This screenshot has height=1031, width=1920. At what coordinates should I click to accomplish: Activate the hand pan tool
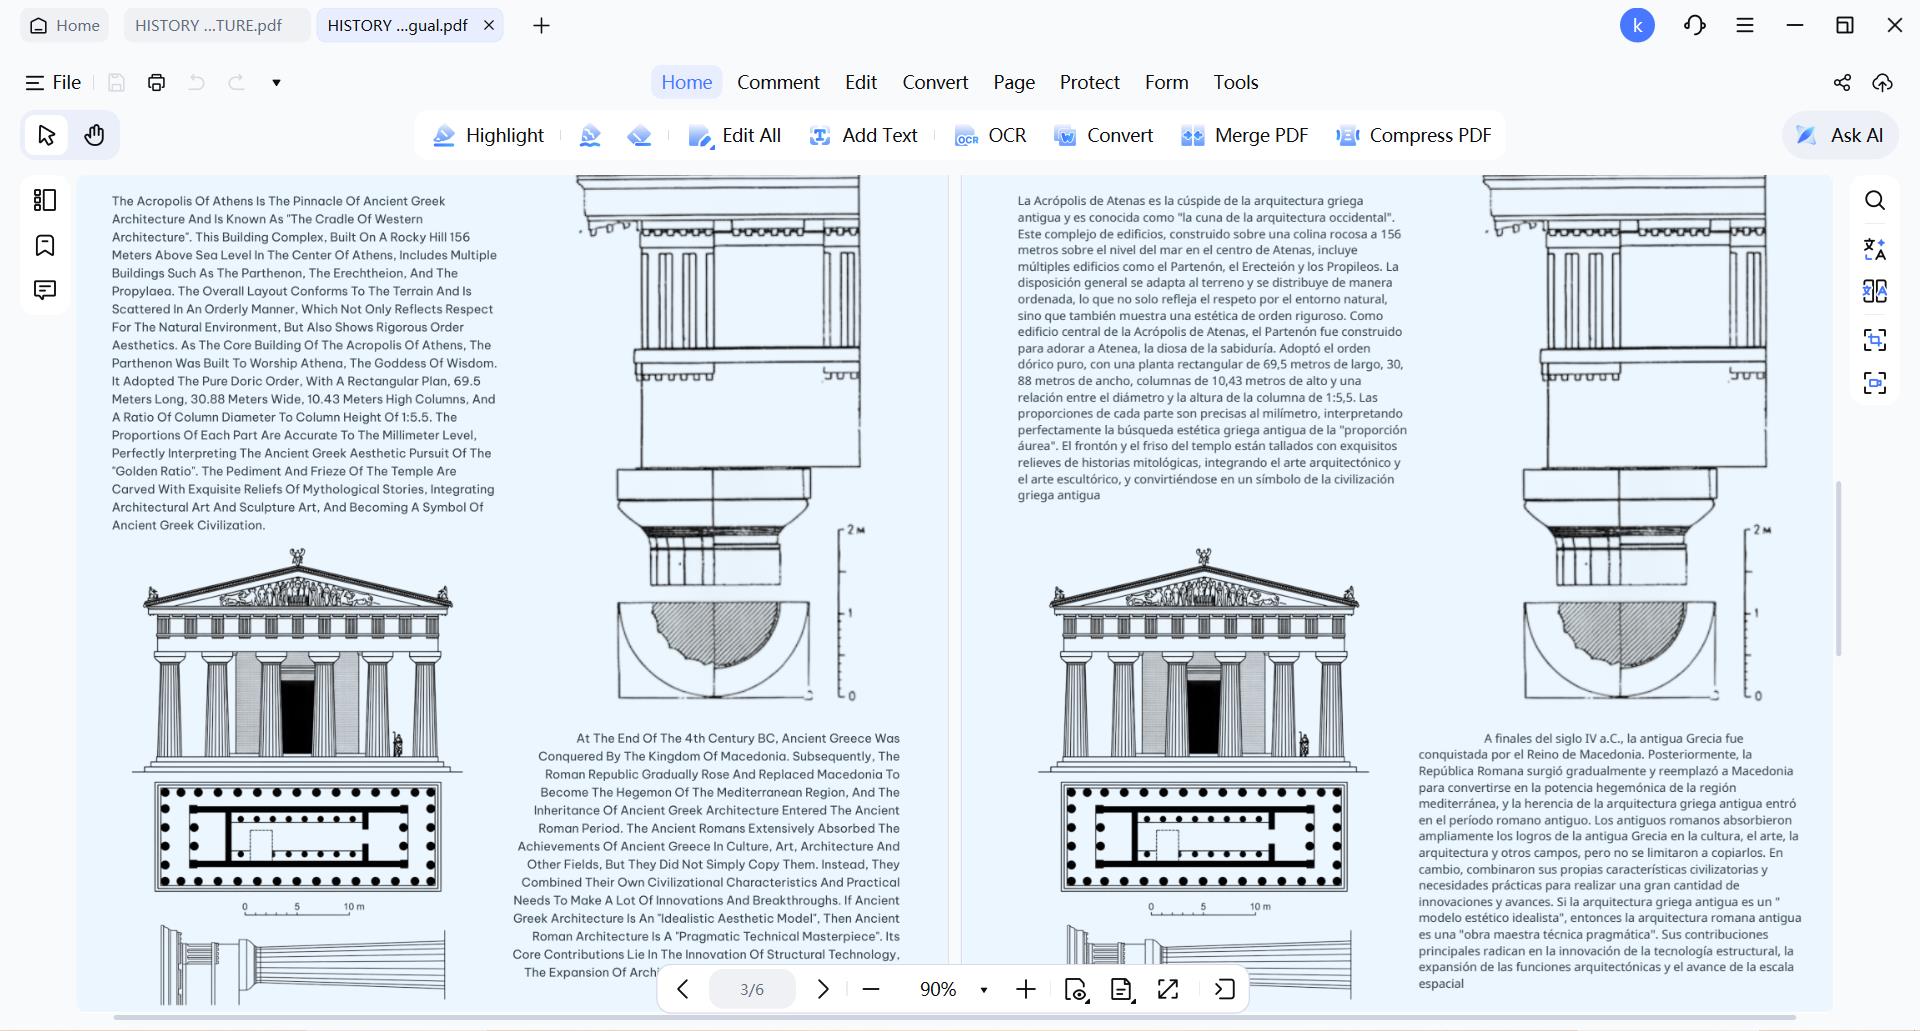pyautogui.click(x=94, y=135)
